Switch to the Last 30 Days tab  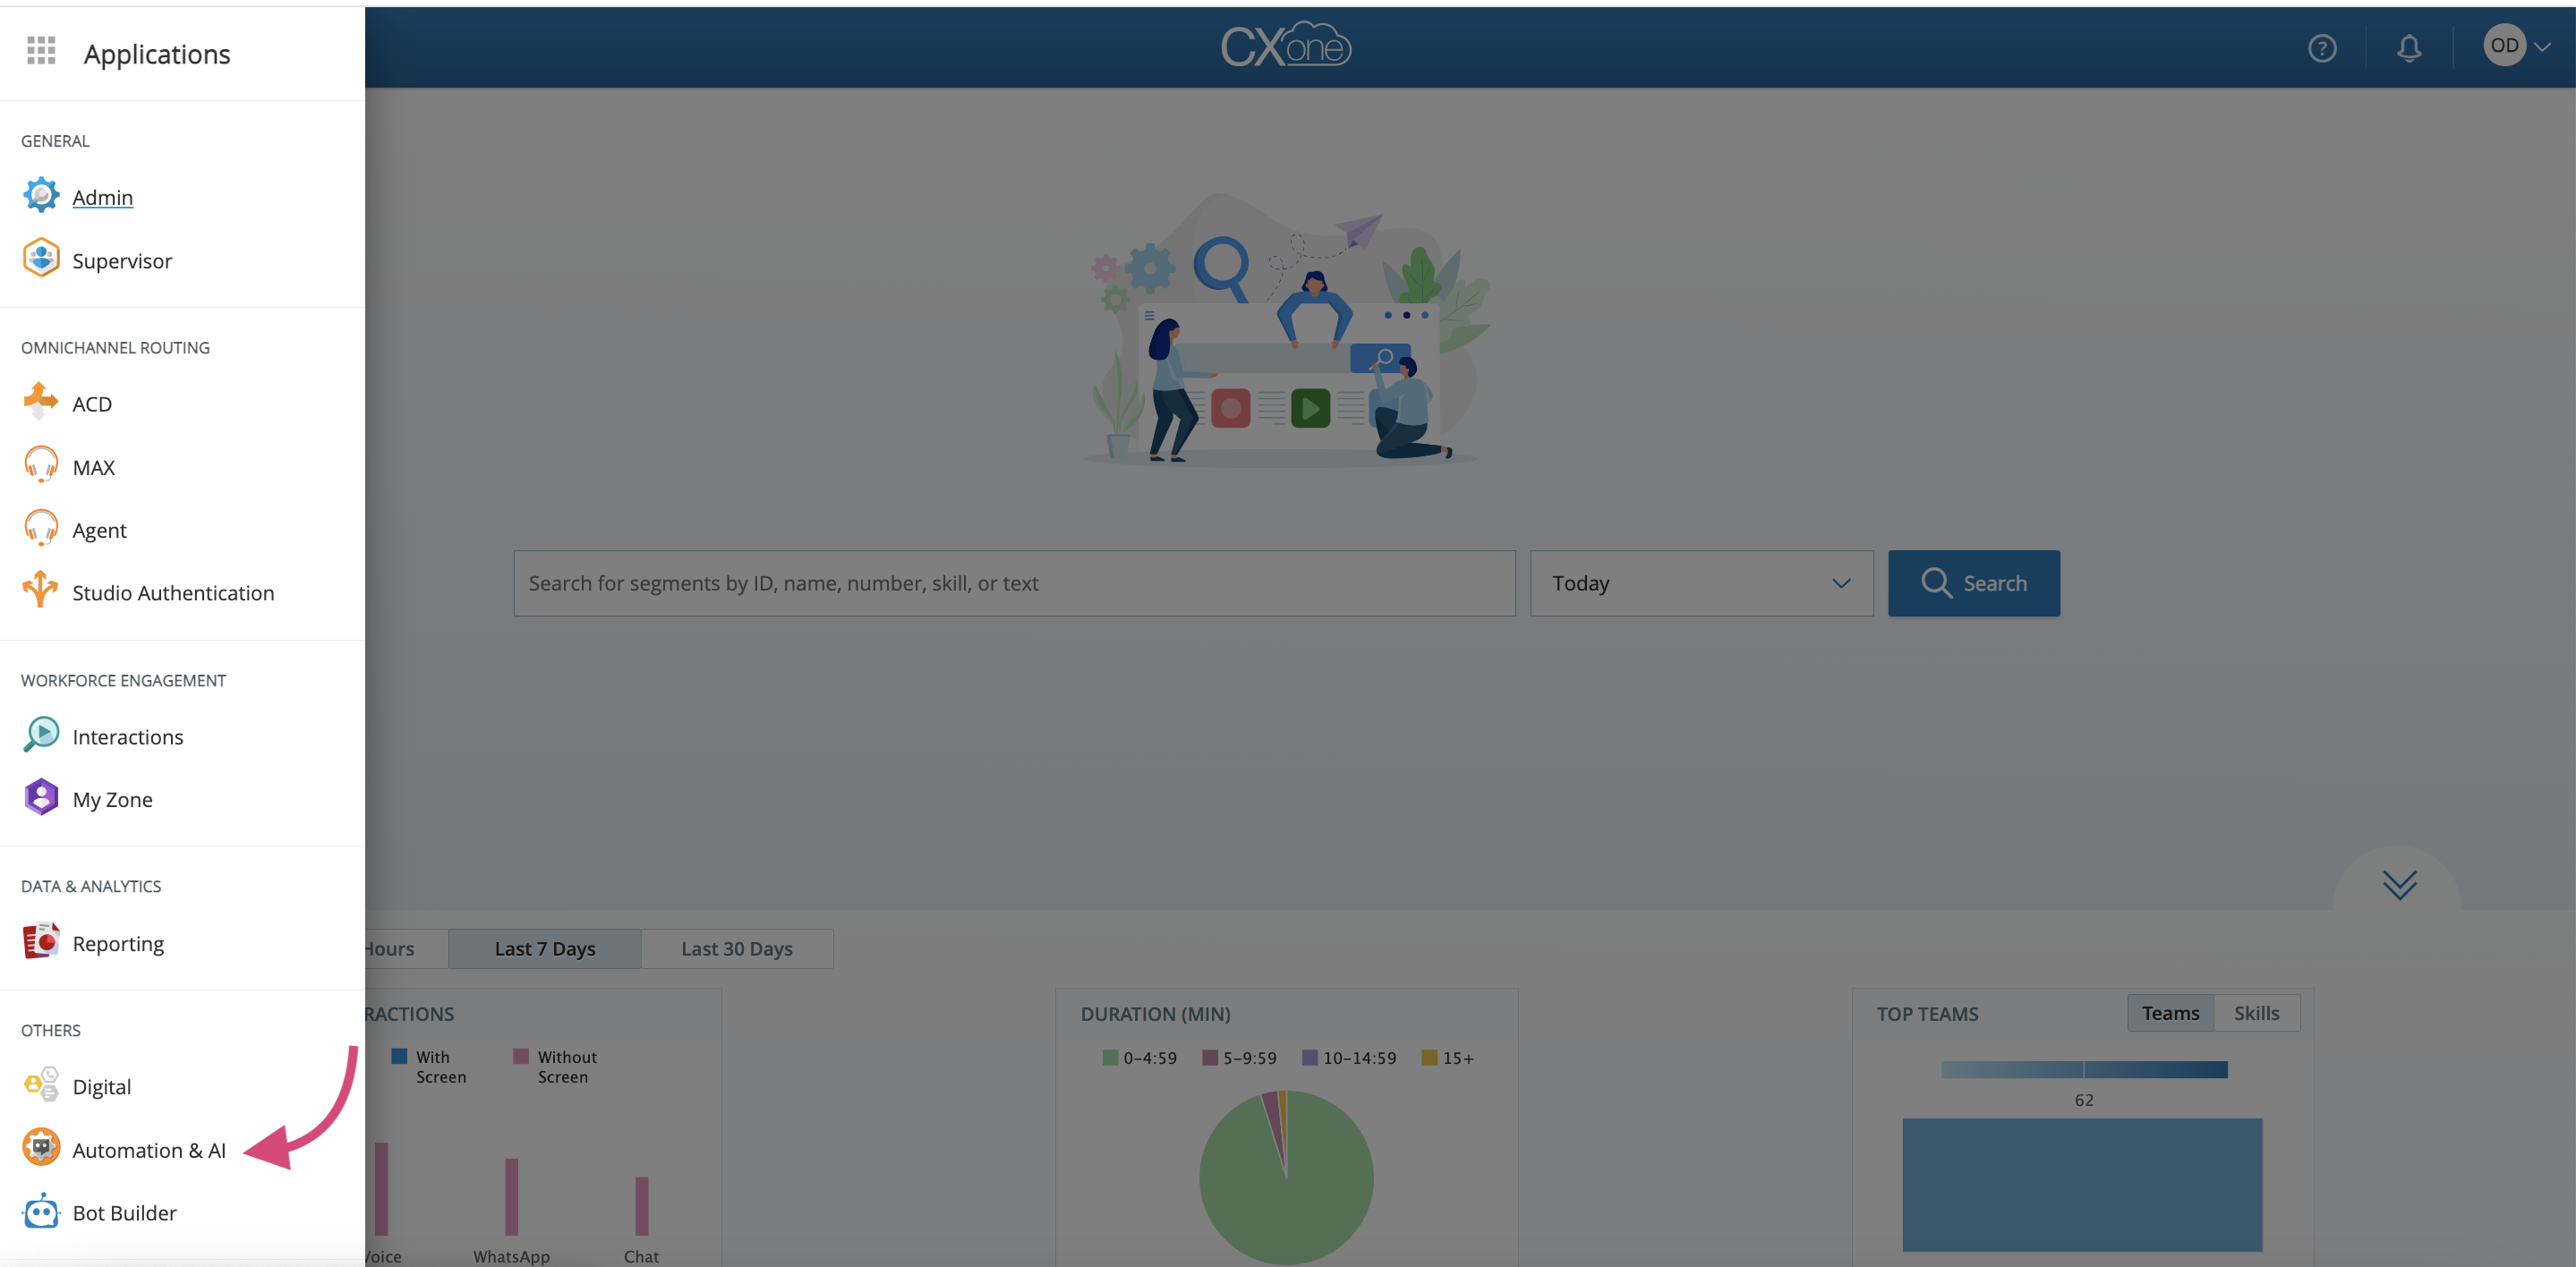[x=736, y=948]
